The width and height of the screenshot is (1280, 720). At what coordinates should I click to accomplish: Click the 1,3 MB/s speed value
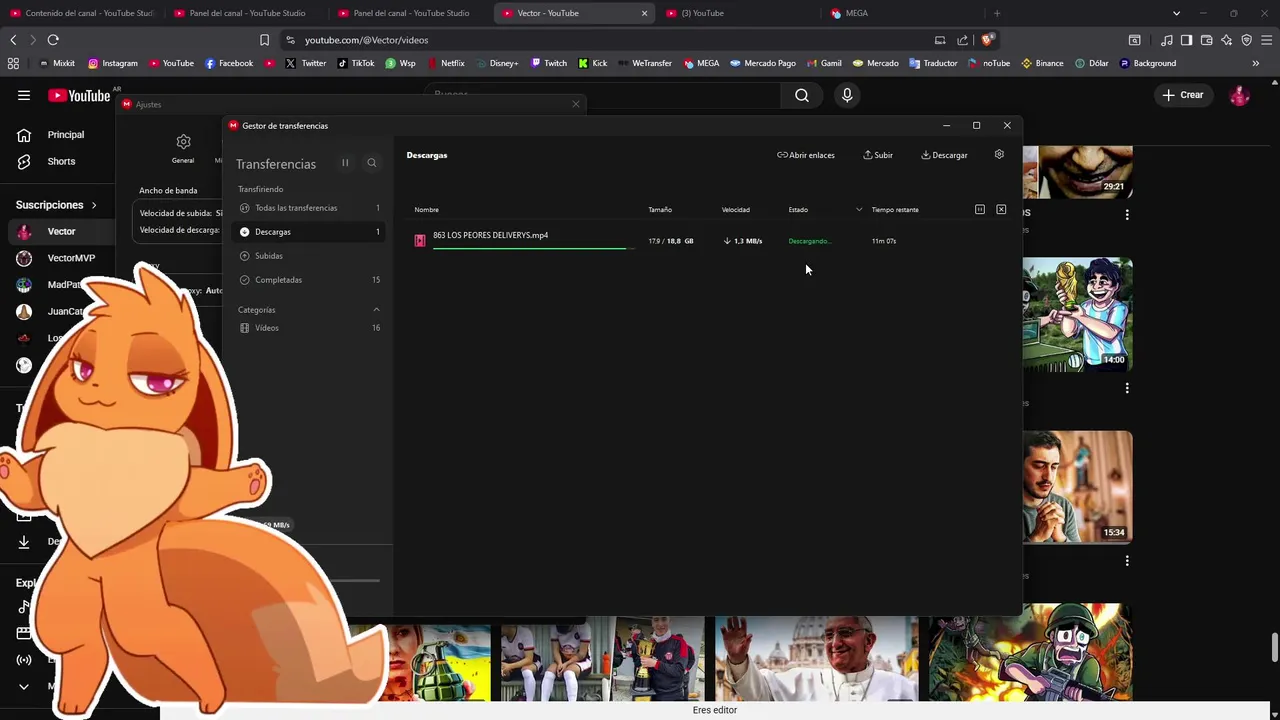[743, 241]
